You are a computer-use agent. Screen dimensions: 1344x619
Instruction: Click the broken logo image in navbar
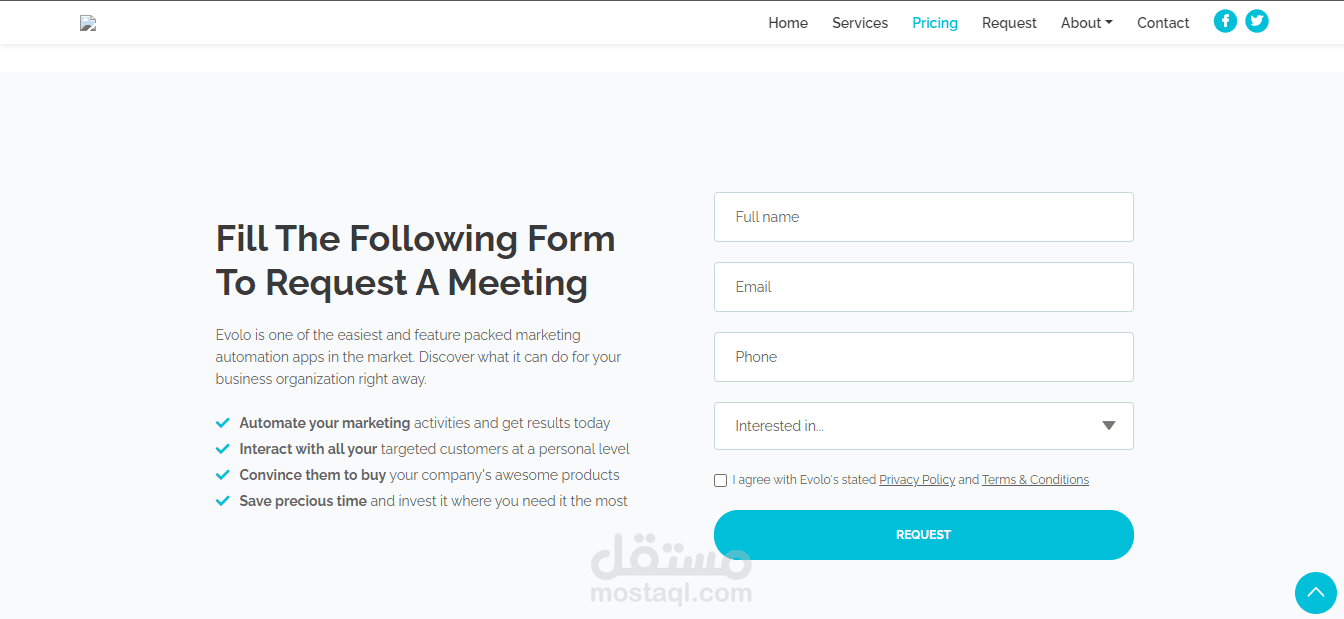tap(88, 23)
